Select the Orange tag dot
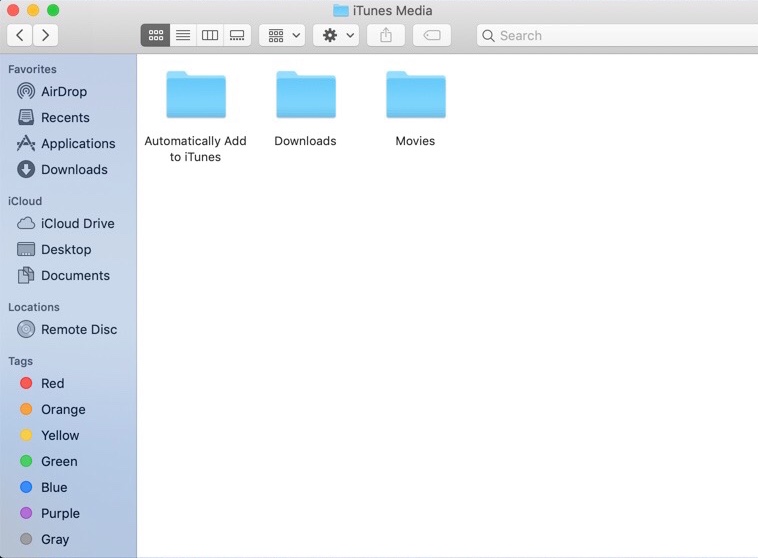This screenshot has height=558, width=758. [26, 410]
